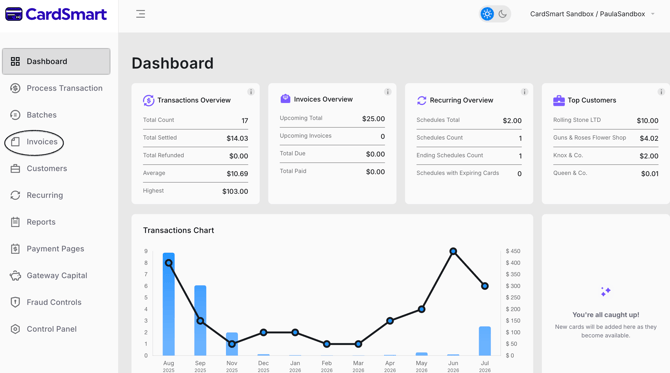Switch to dark mode moon icon
Screen dimensions: 670x373
(503, 14)
